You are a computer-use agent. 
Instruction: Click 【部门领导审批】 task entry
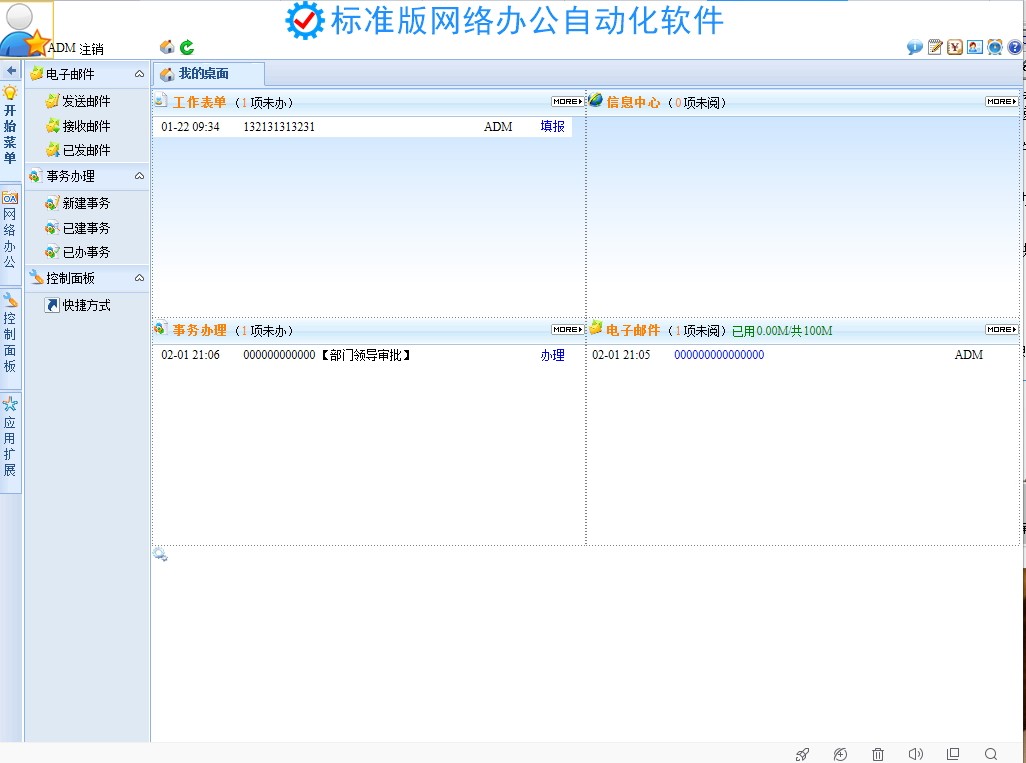point(365,355)
